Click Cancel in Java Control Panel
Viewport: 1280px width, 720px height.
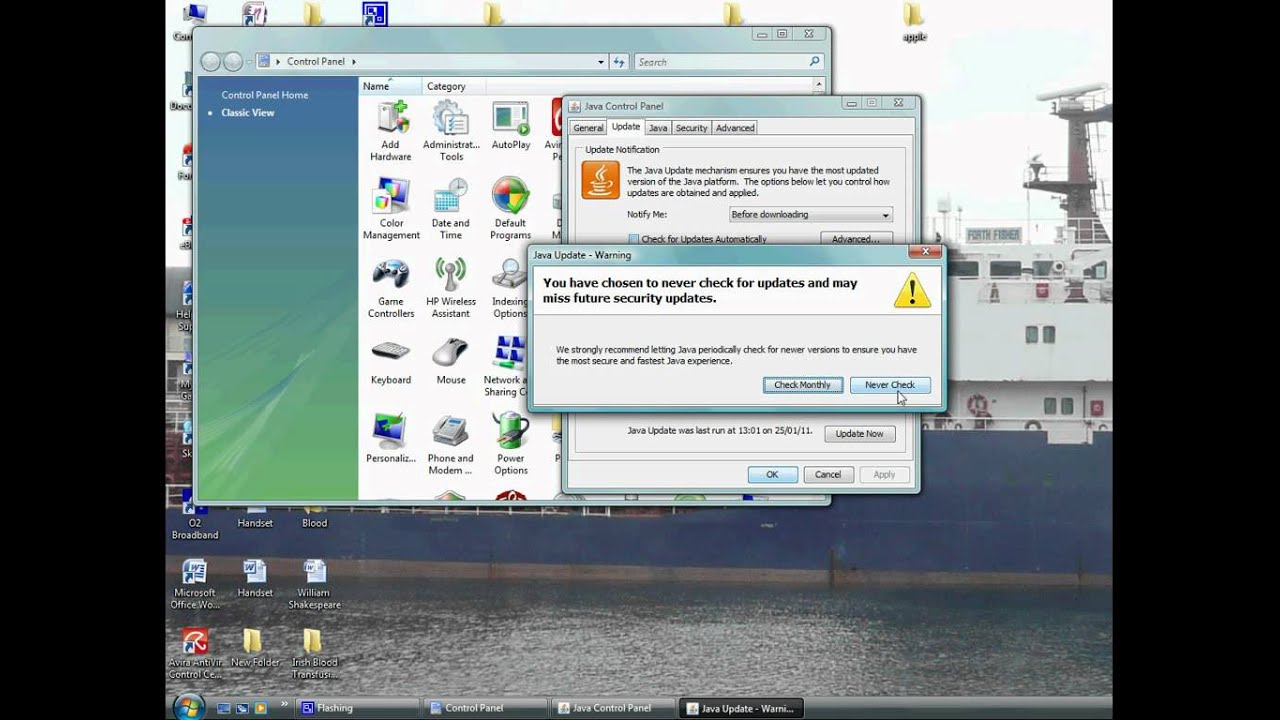[x=828, y=475]
